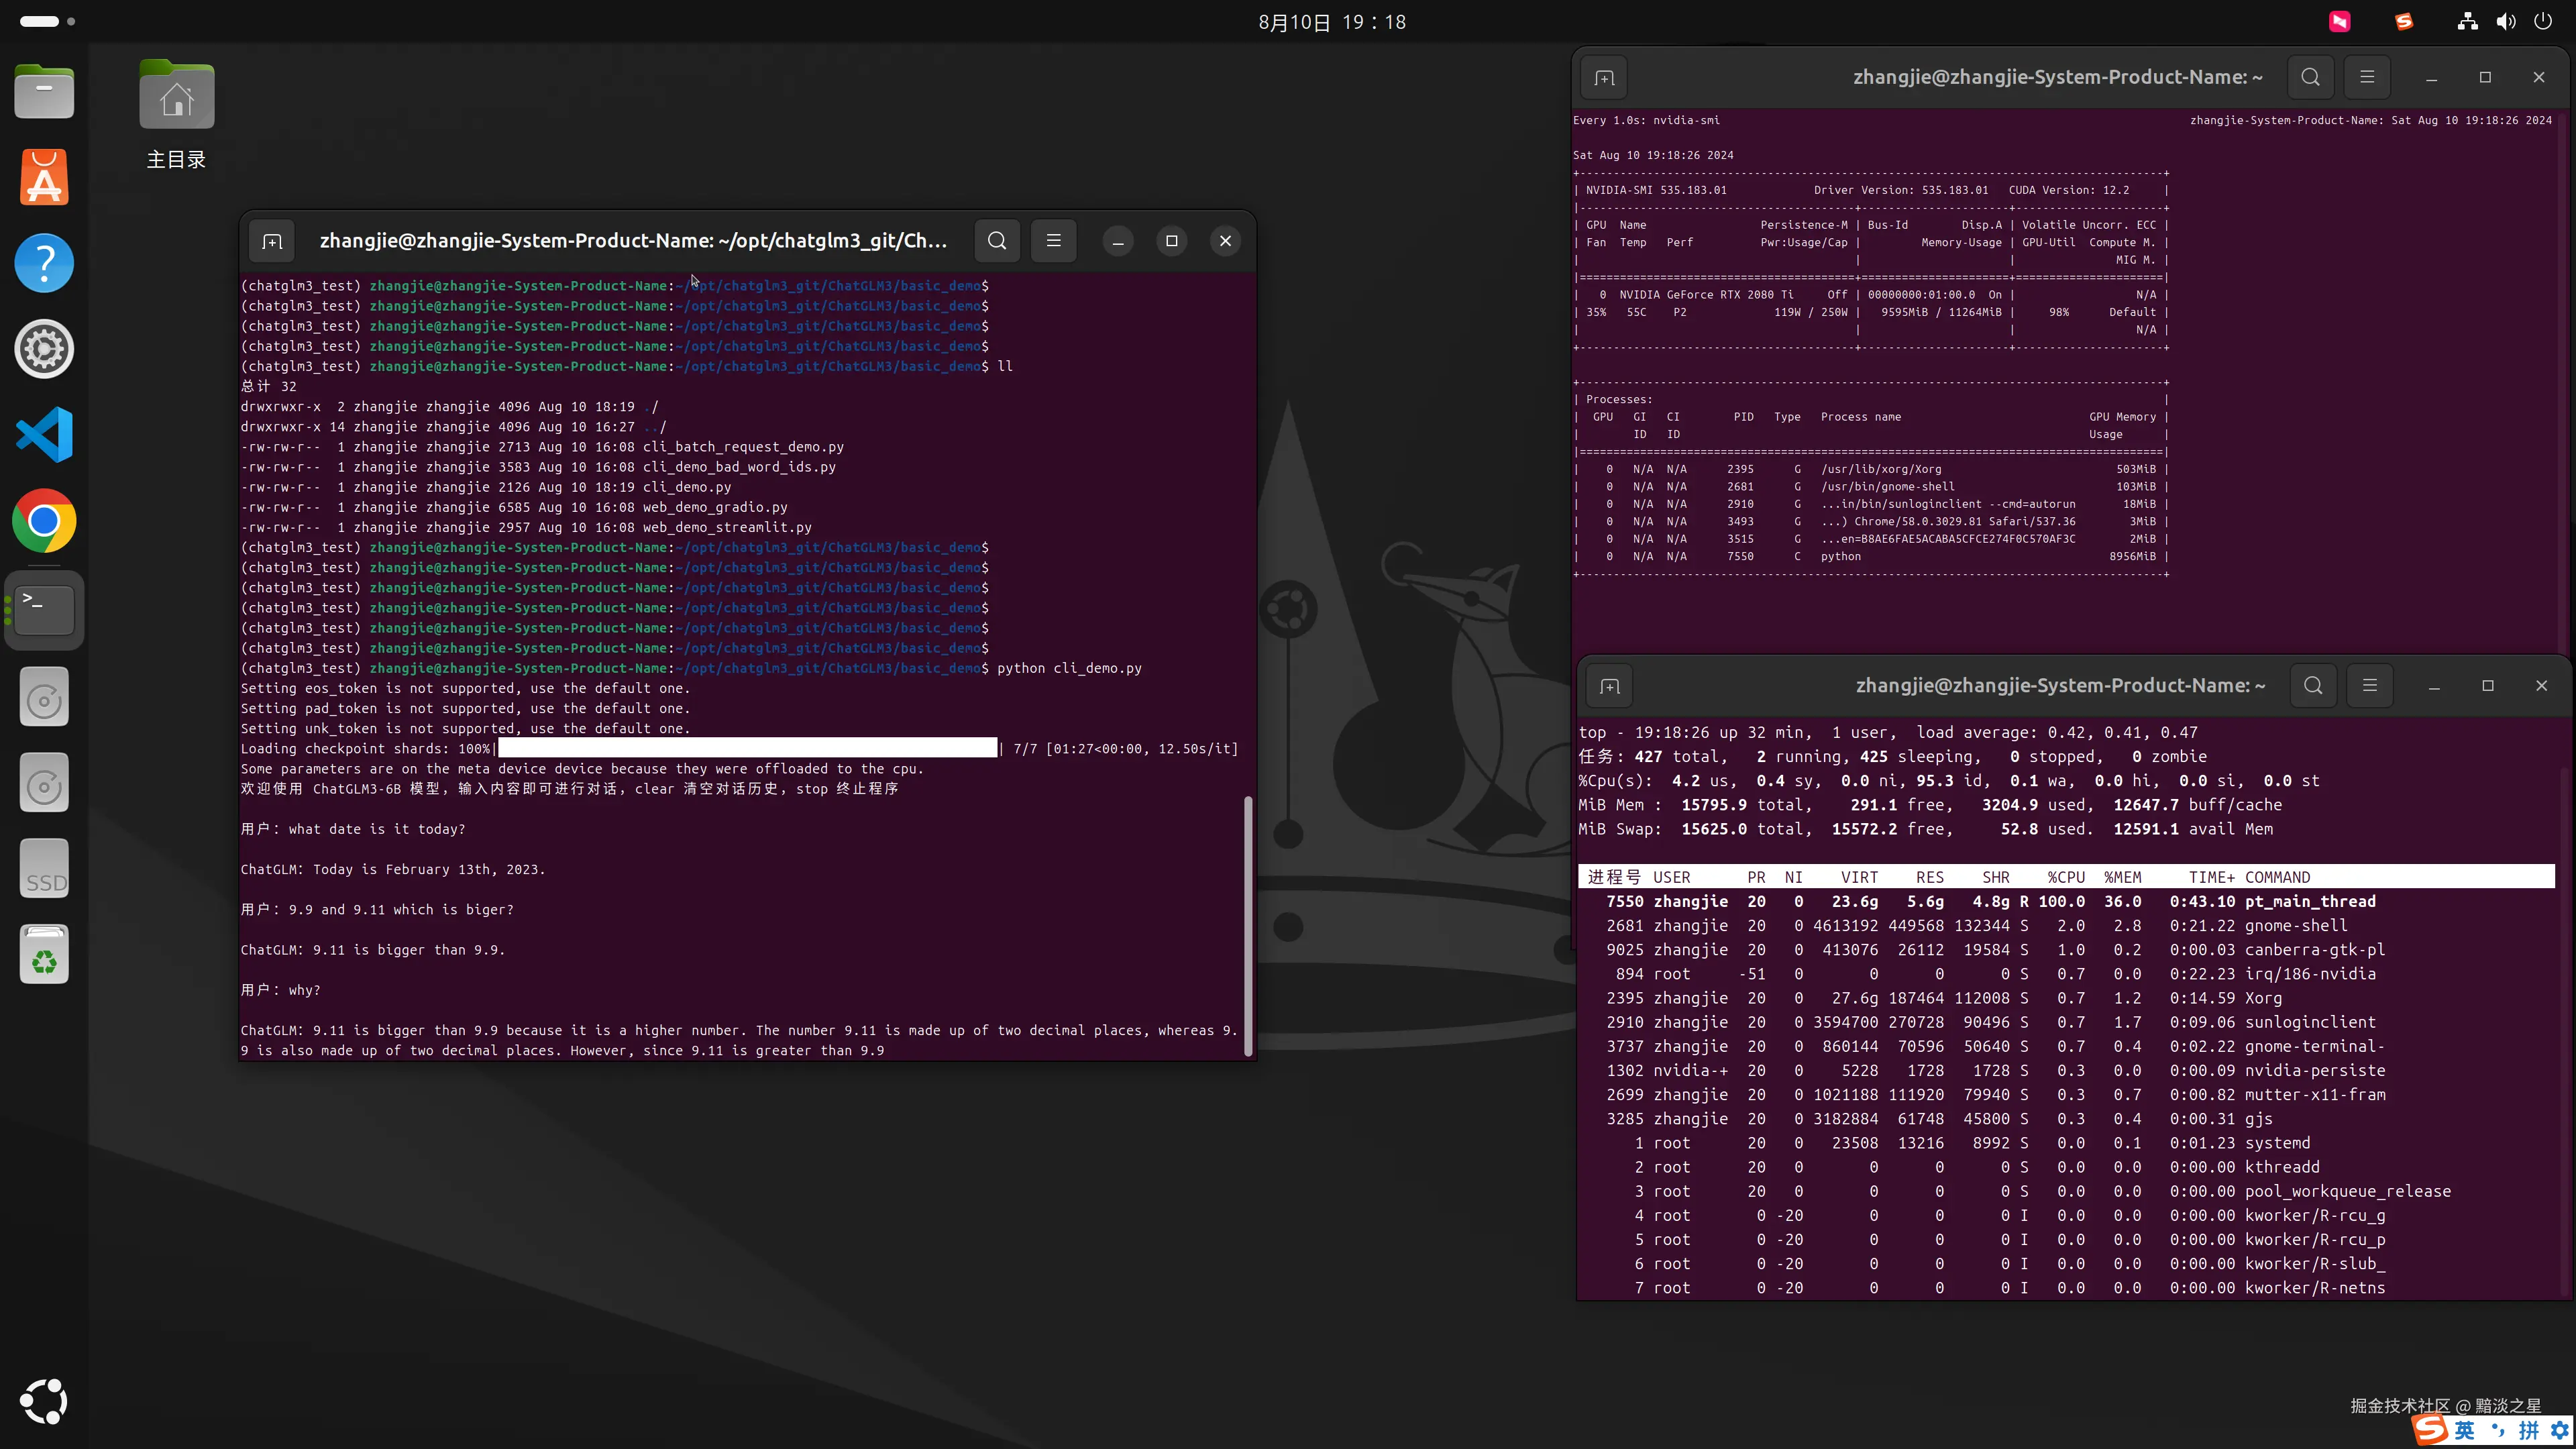Open hamburger menu of ChatGLM terminal
The width and height of the screenshot is (2576, 1449).
click(1053, 241)
